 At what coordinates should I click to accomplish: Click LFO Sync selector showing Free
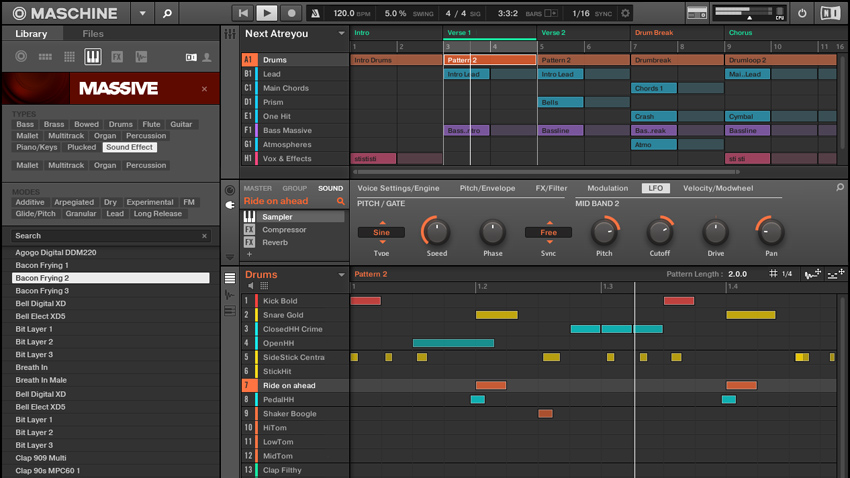click(x=548, y=232)
